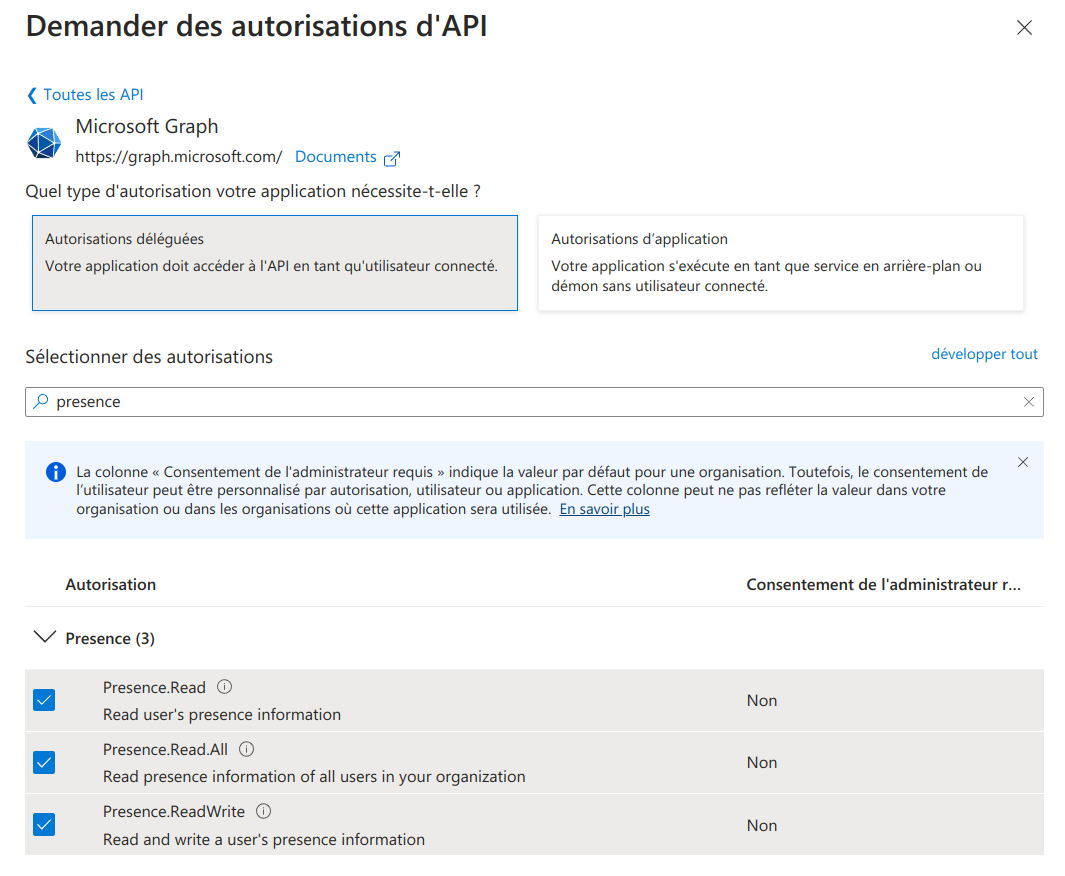Dismiss the admin consent info banner
The height and width of the screenshot is (876, 1065).
[1023, 462]
